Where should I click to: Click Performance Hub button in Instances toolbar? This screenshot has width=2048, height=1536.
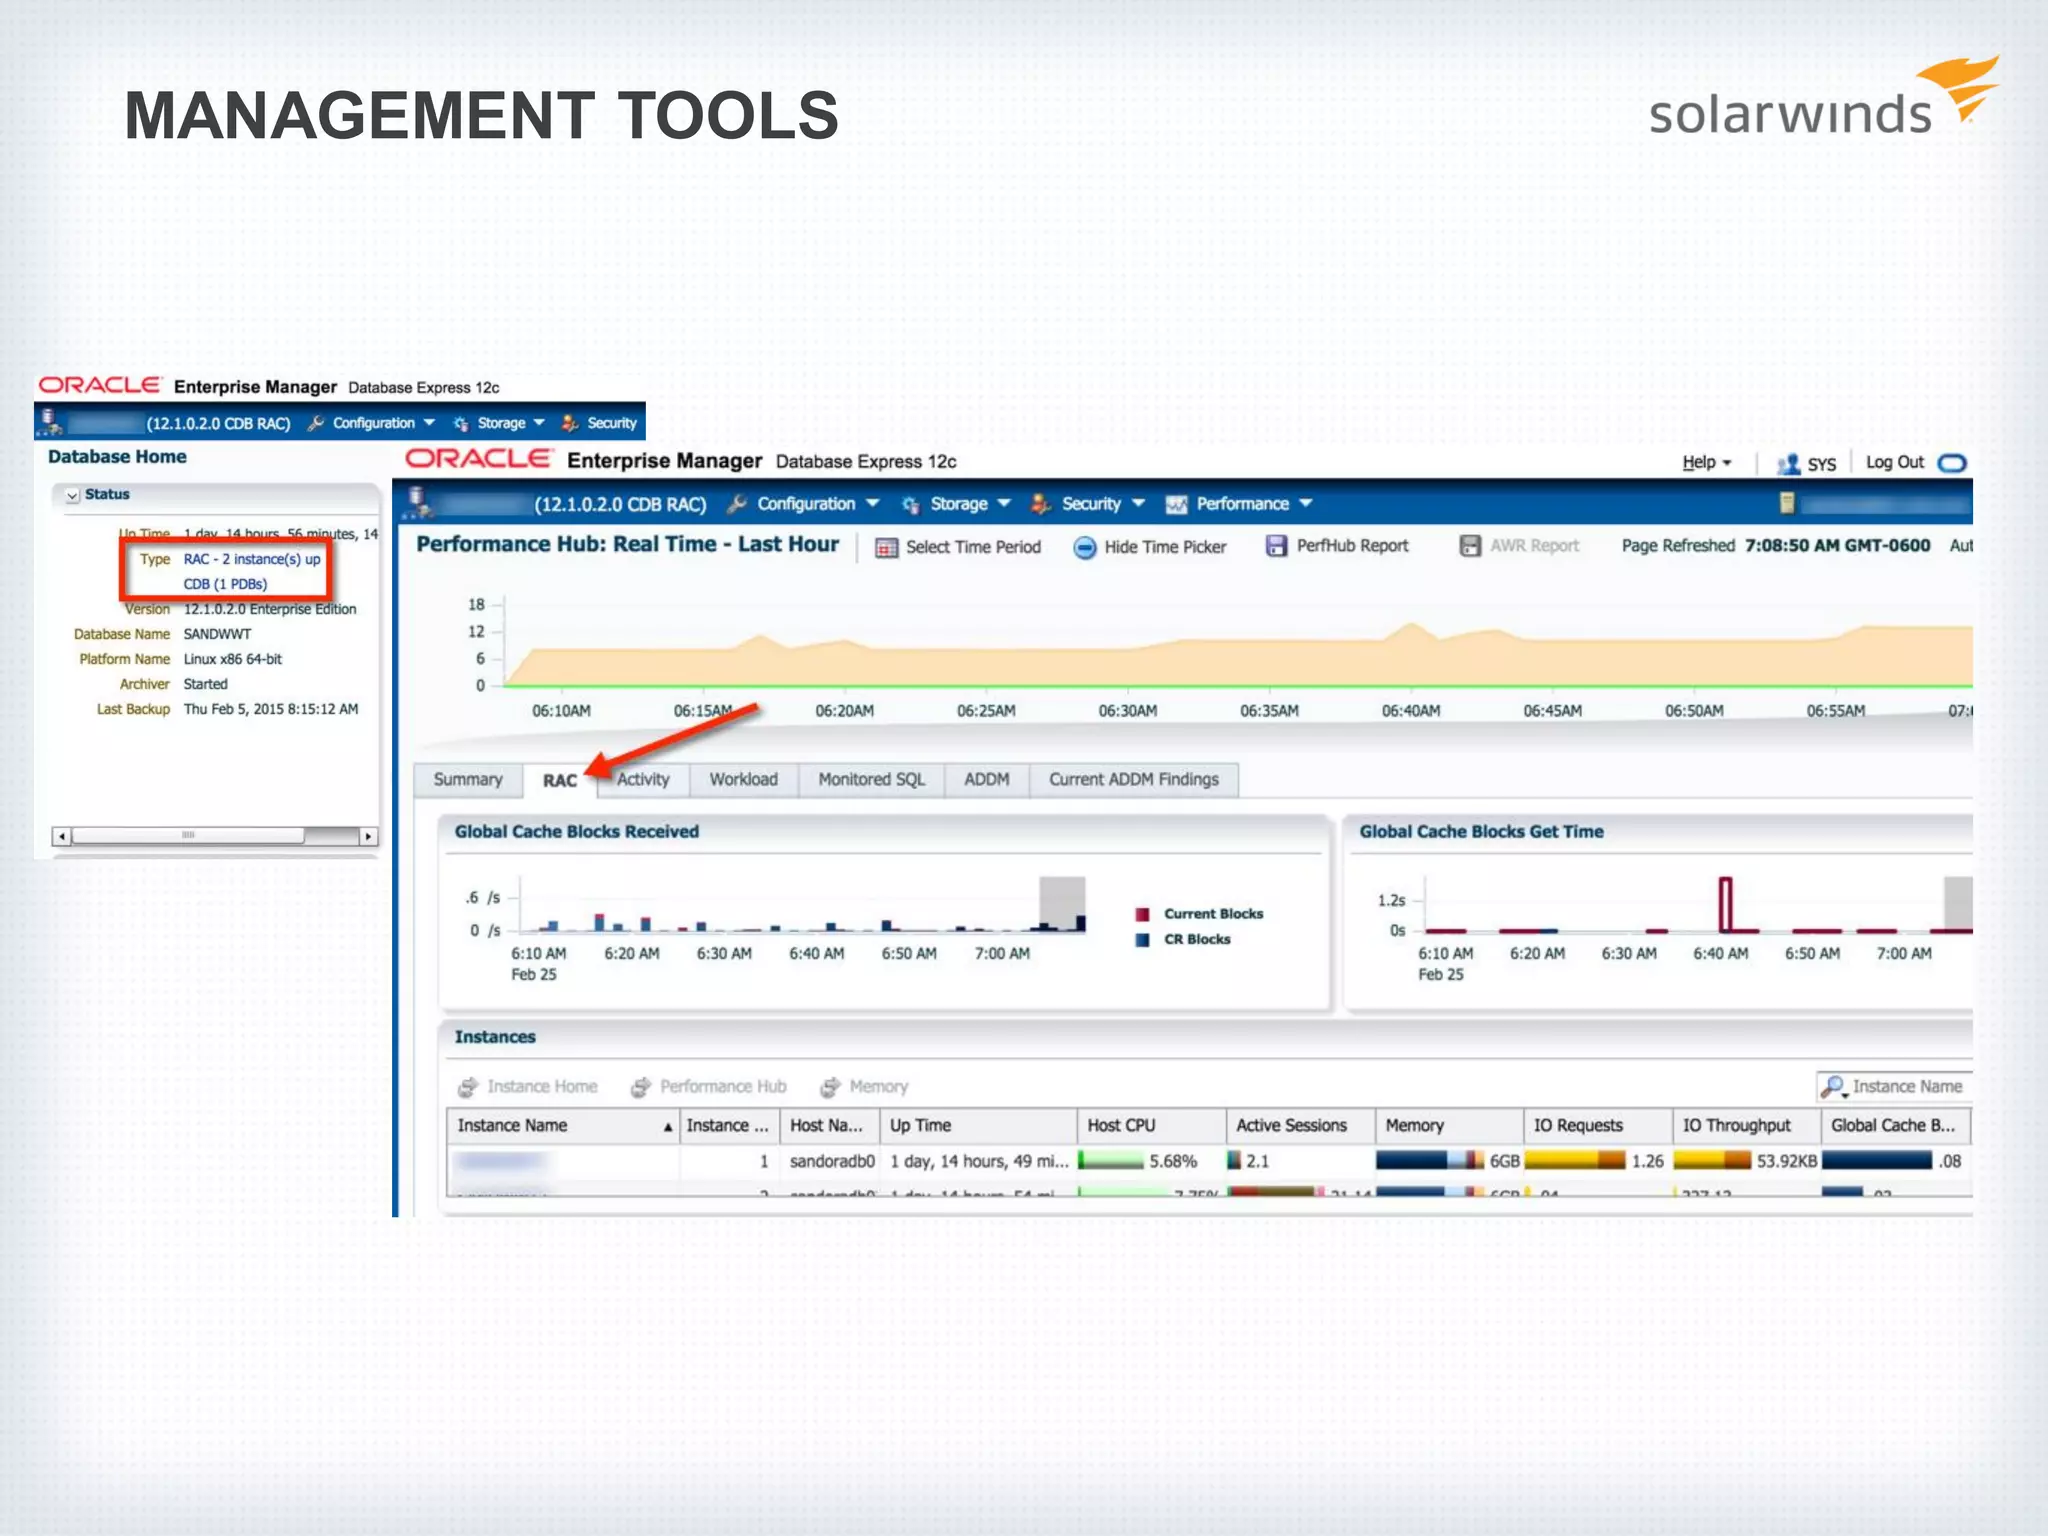tap(709, 1087)
